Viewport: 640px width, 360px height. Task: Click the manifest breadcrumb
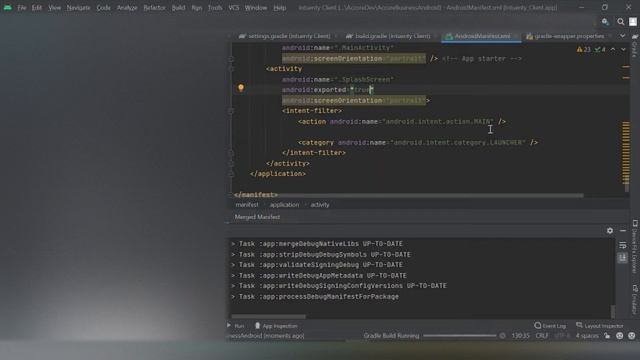pos(247,205)
